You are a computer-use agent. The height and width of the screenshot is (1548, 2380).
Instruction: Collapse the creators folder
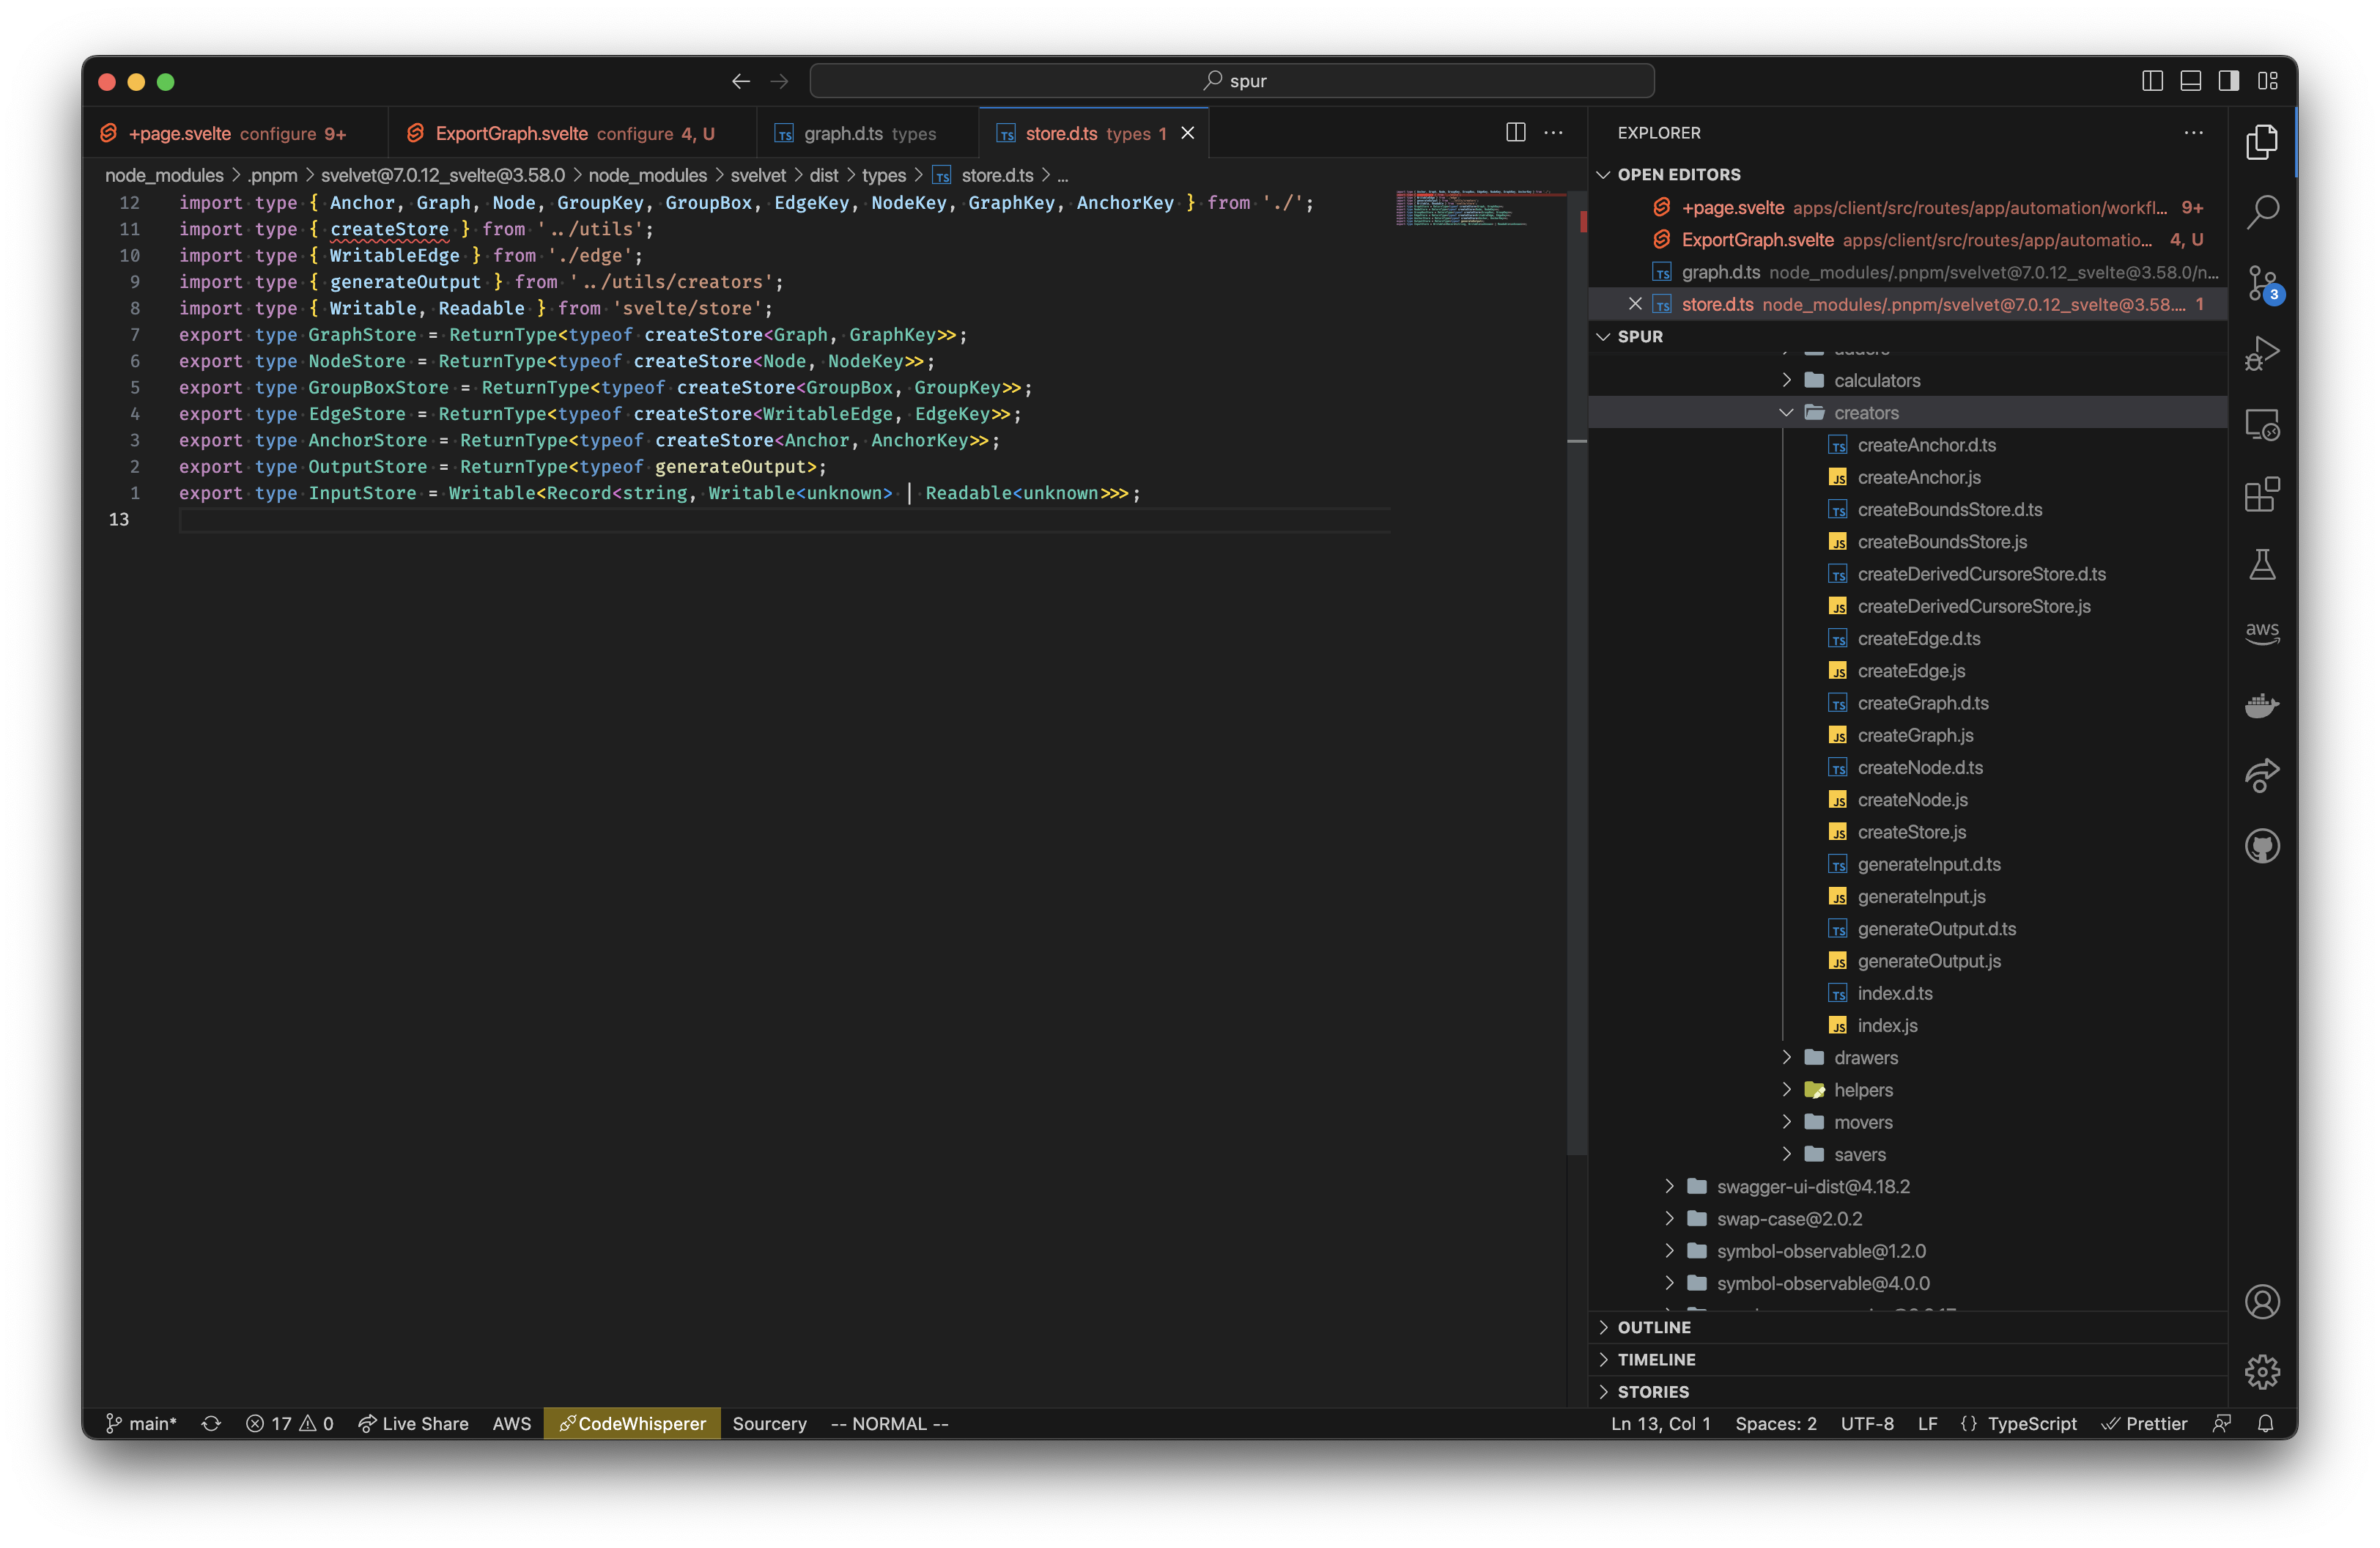coord(1865,413)
